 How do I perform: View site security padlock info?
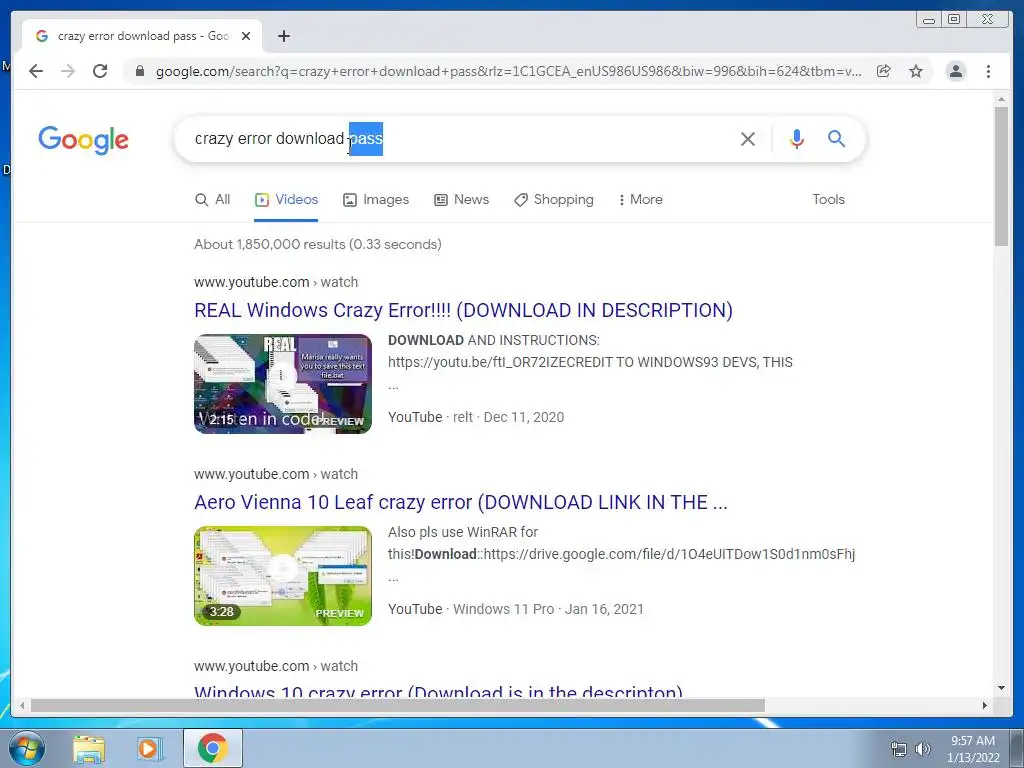(x=139, y=71)
